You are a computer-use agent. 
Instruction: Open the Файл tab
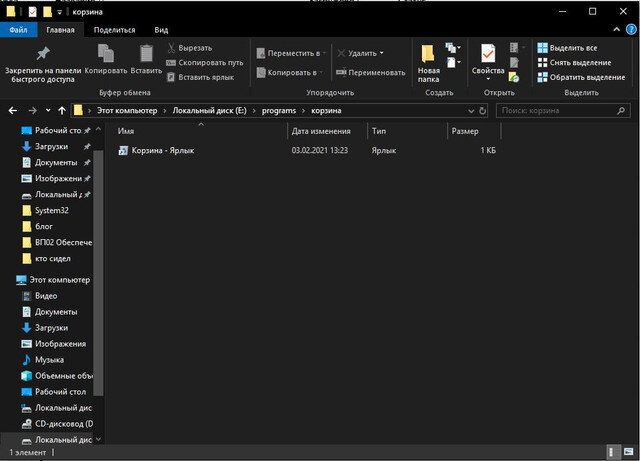click(x=18, y=30)
